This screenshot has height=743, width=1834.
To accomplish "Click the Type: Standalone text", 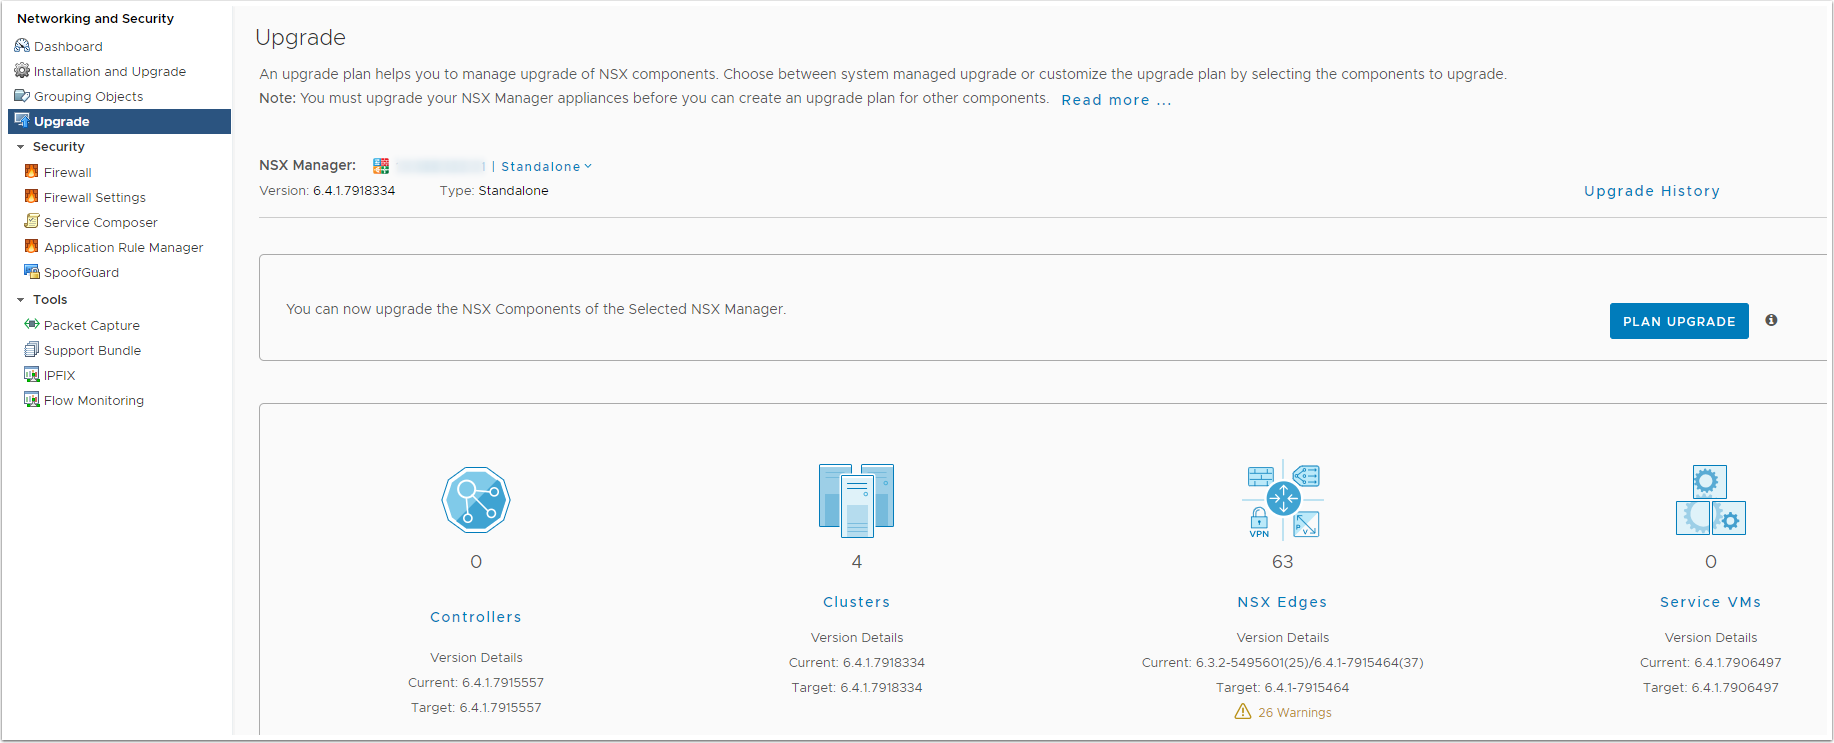I will 494,191.
